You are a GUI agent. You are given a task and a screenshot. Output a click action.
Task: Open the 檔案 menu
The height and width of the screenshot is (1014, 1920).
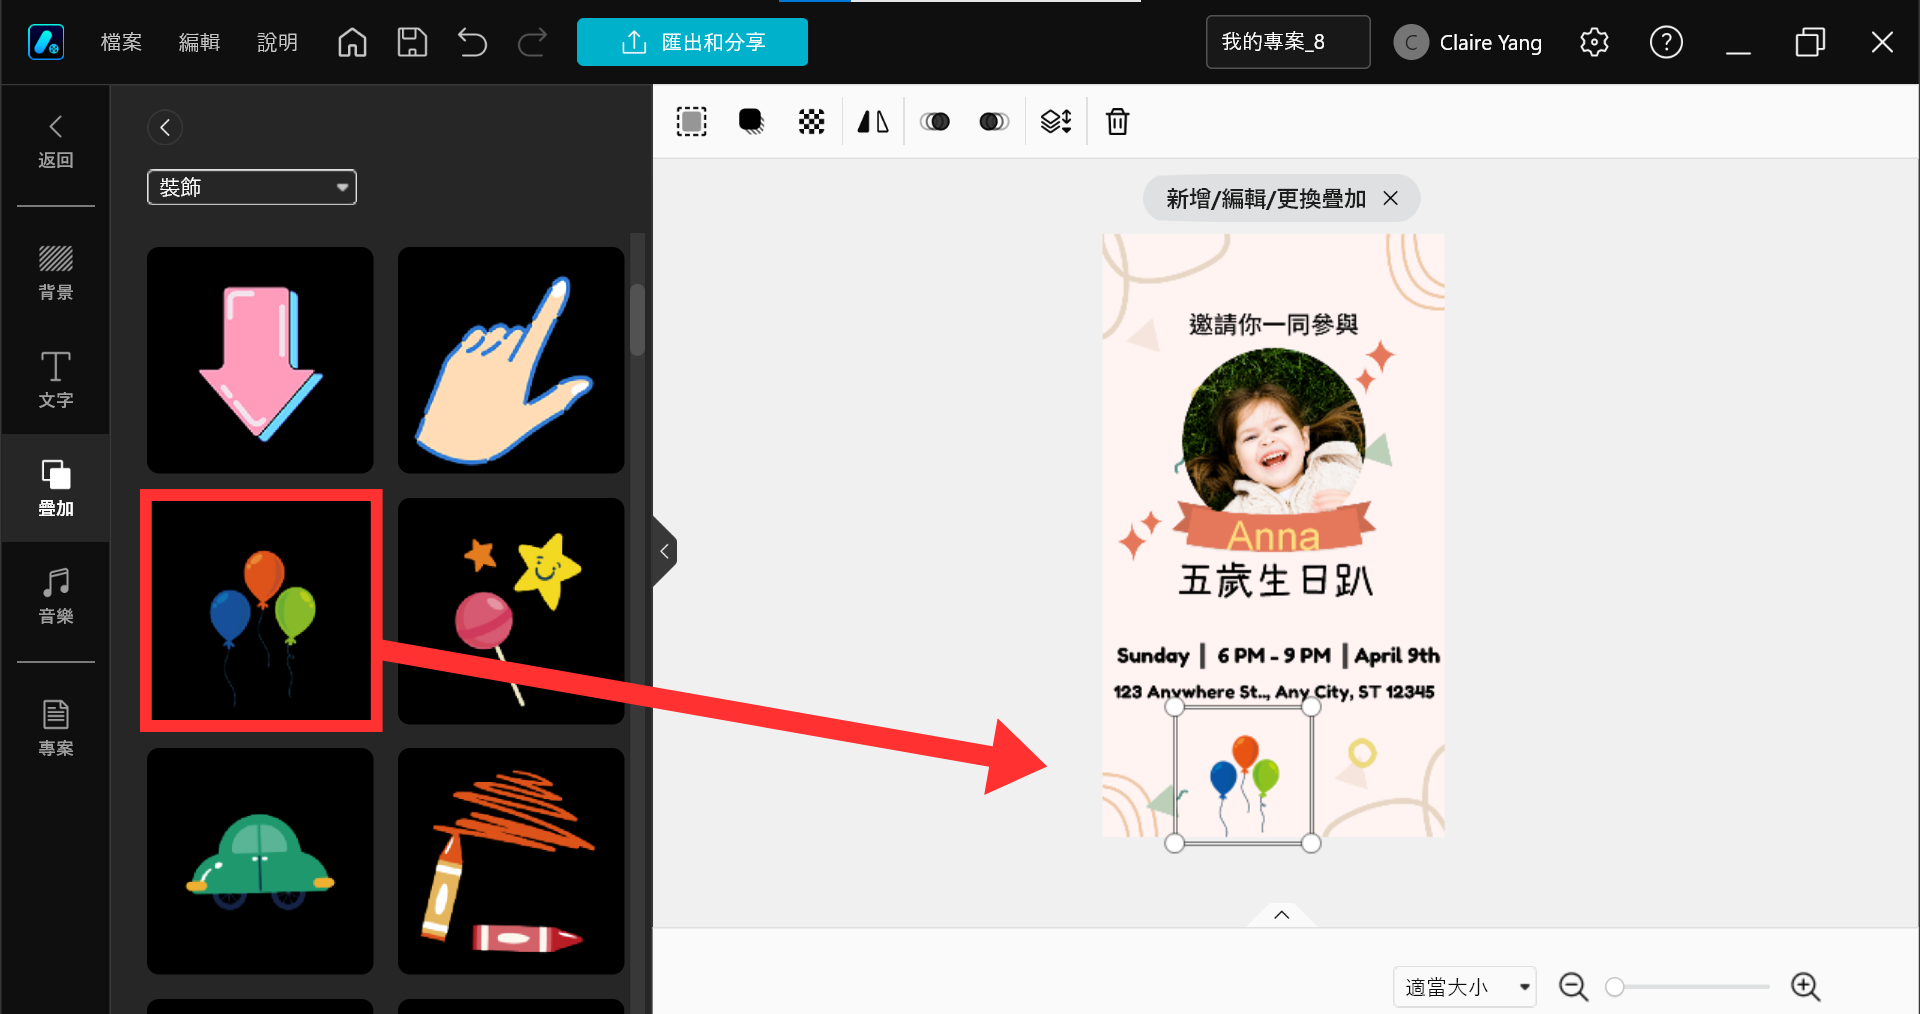coord(121,42)
